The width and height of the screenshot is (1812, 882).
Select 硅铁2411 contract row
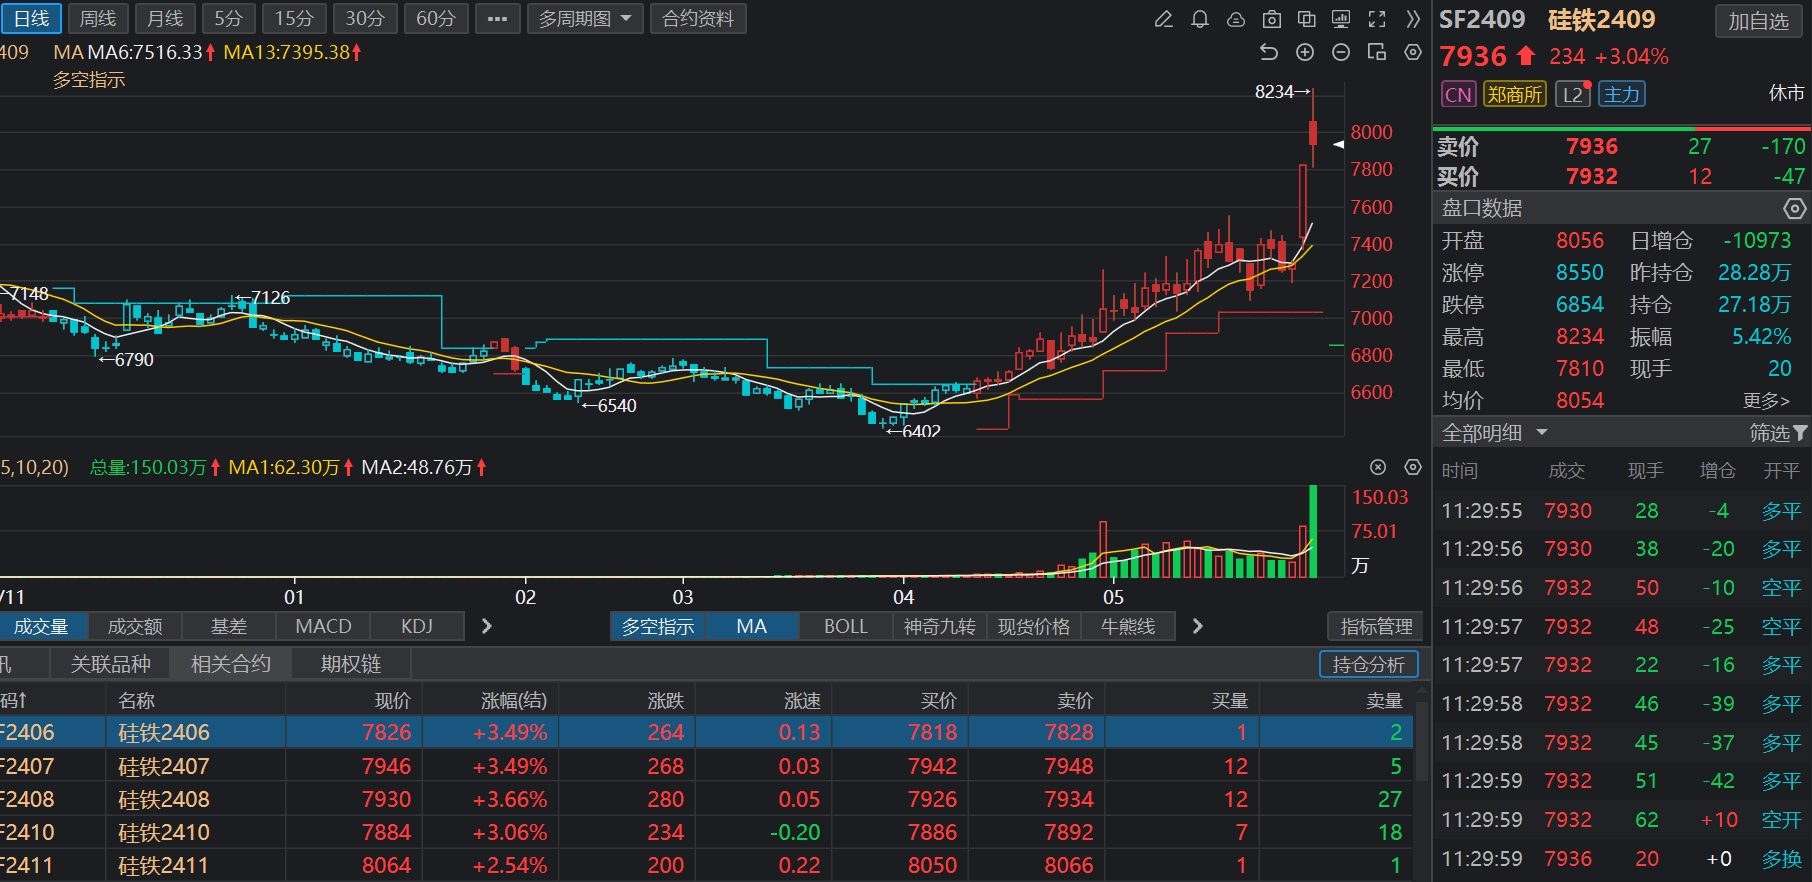[706, 865]
